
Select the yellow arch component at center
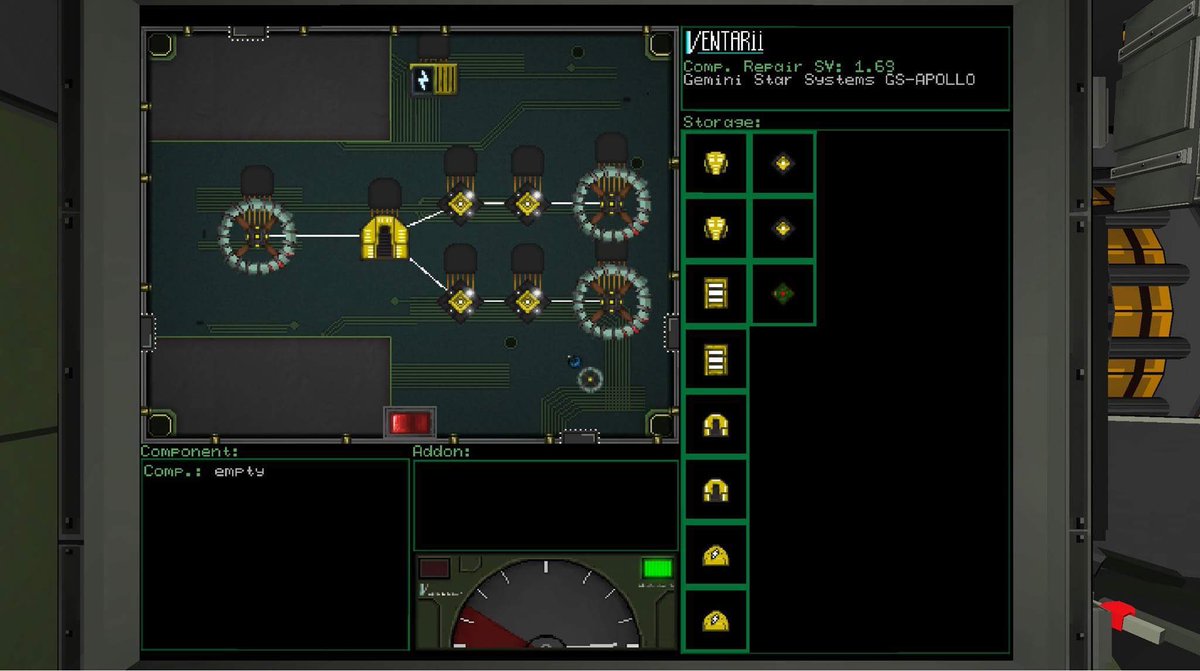(x=384, y=238)
